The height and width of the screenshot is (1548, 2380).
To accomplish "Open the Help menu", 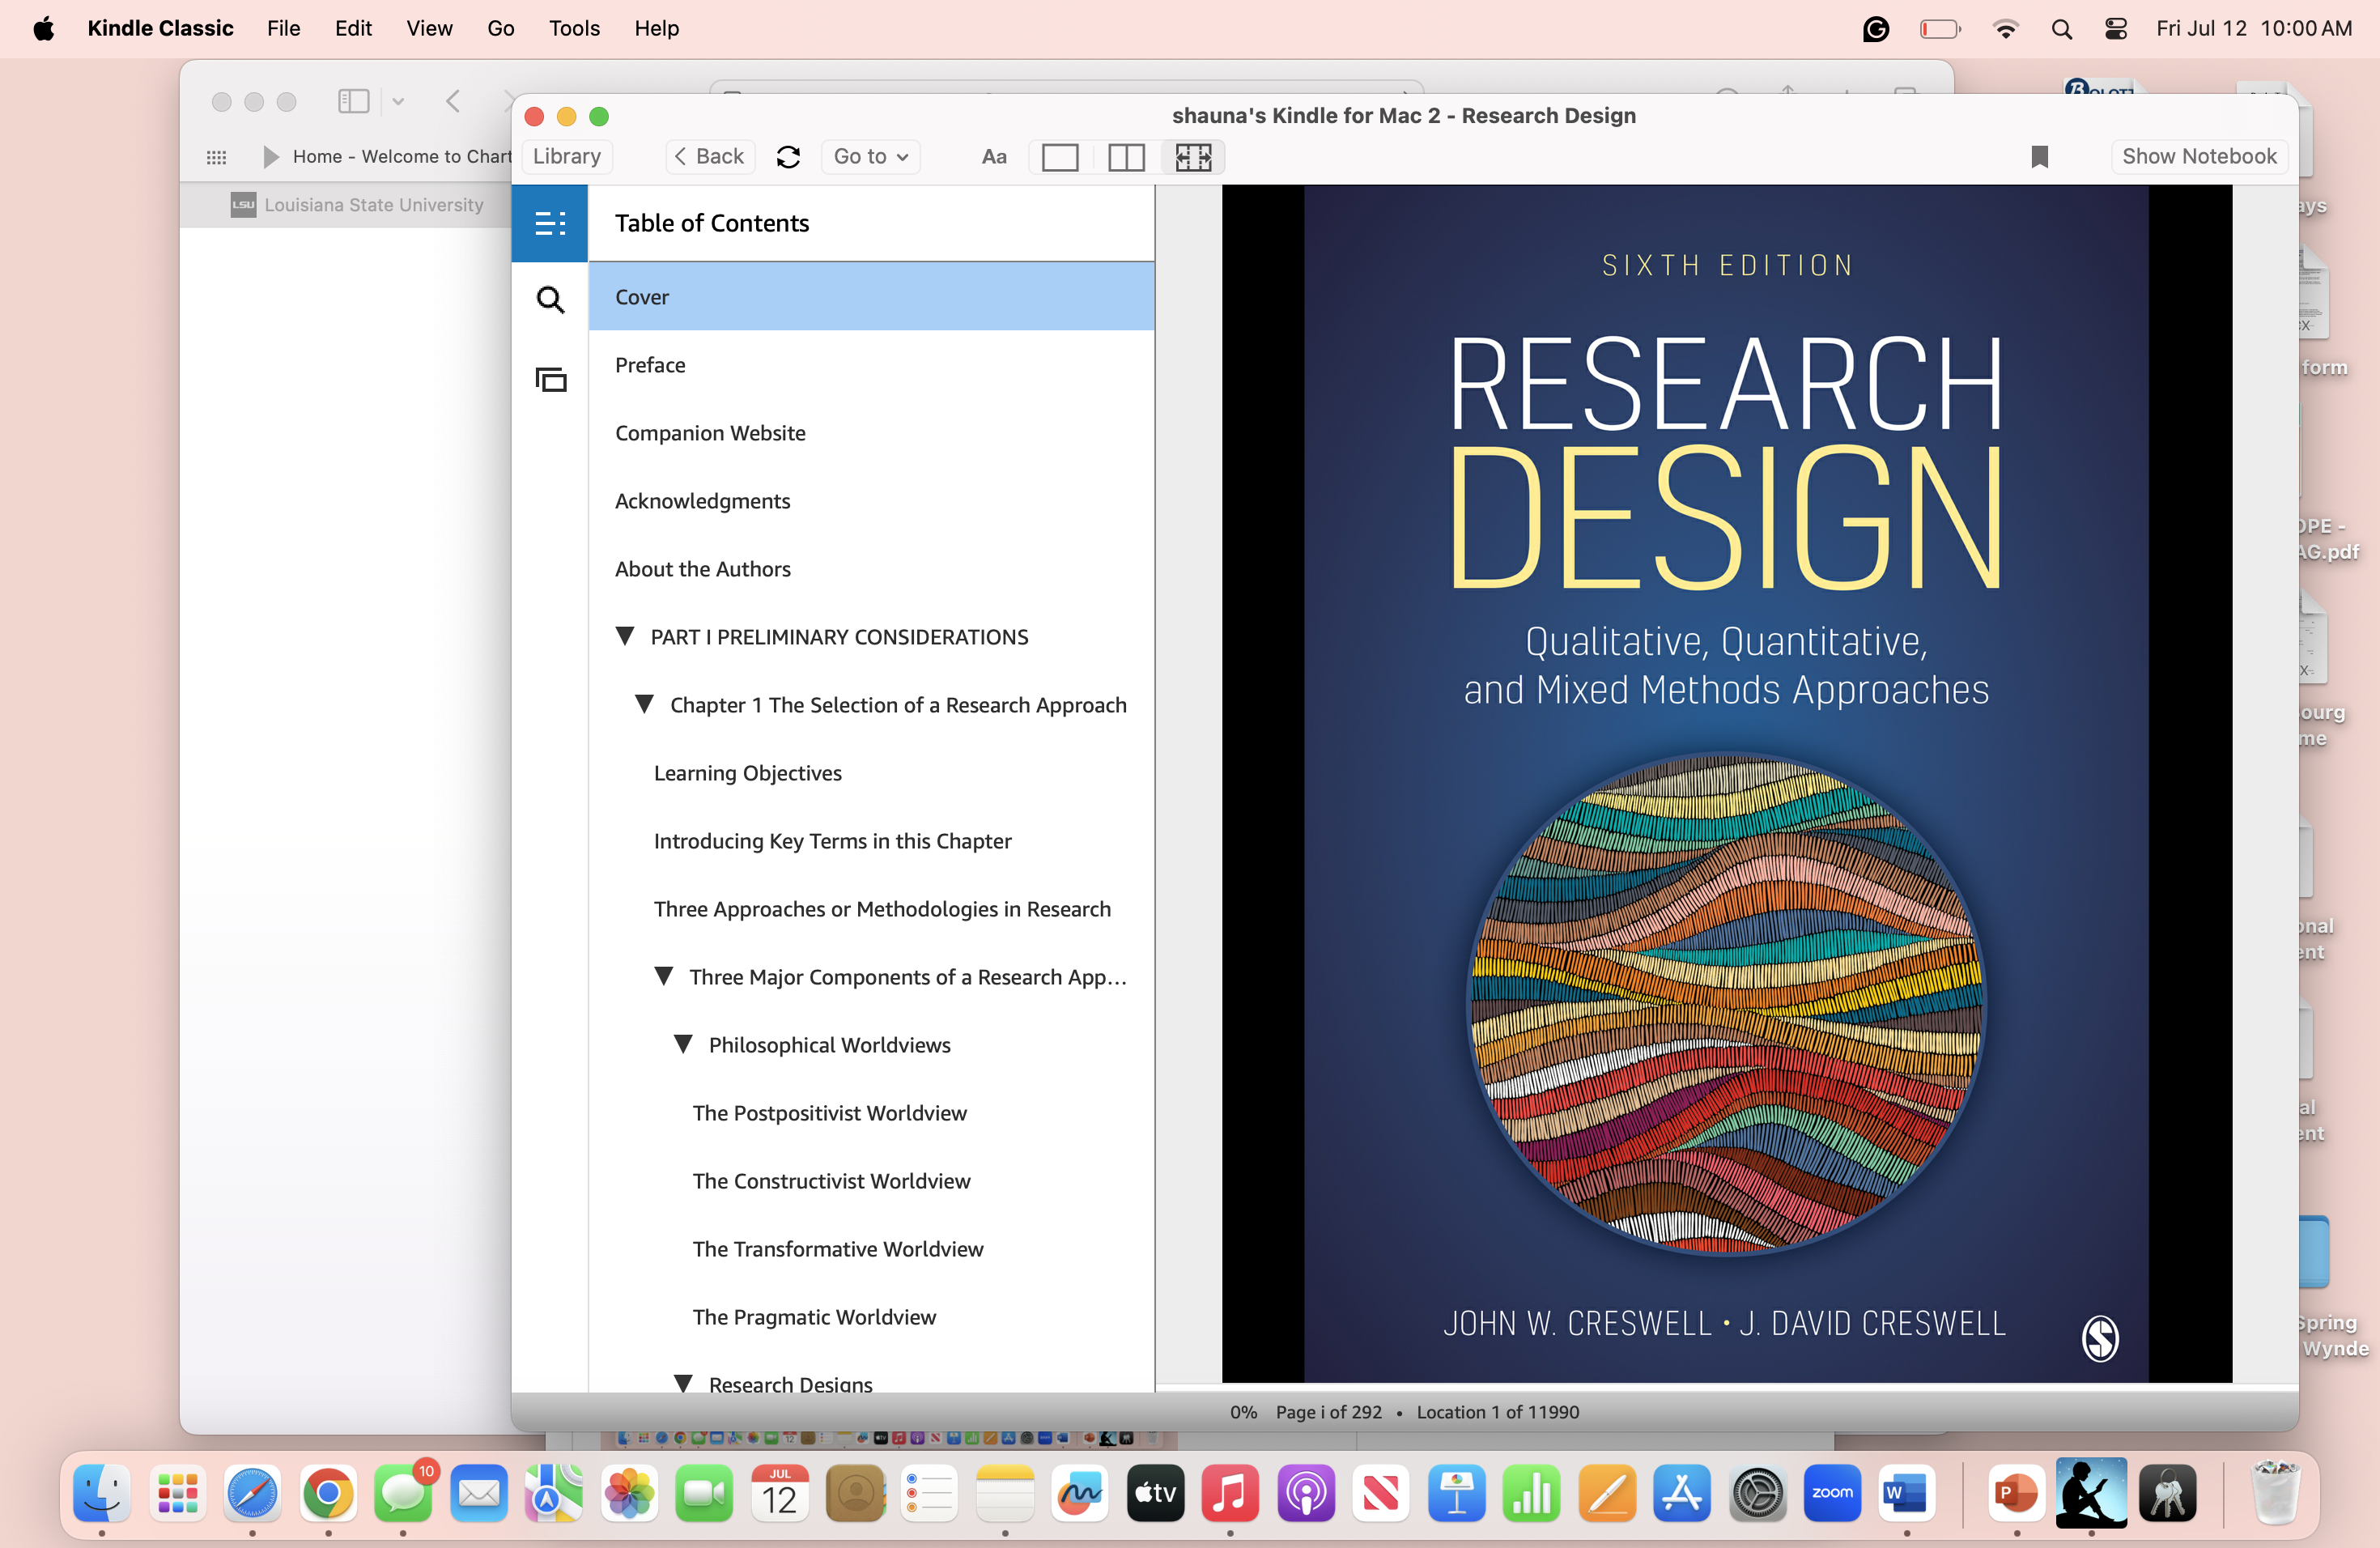I will tap(656, 28).
